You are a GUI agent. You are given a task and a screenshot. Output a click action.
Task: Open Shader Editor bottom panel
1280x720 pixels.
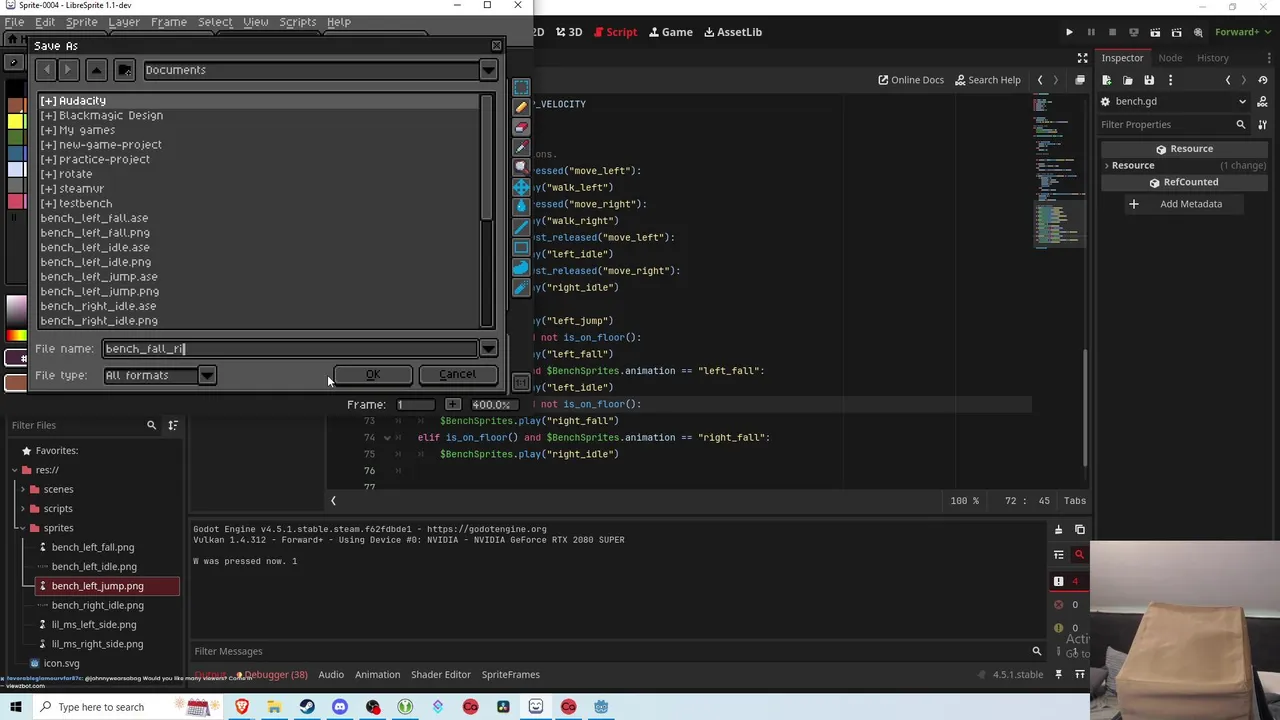pos(440,675)
